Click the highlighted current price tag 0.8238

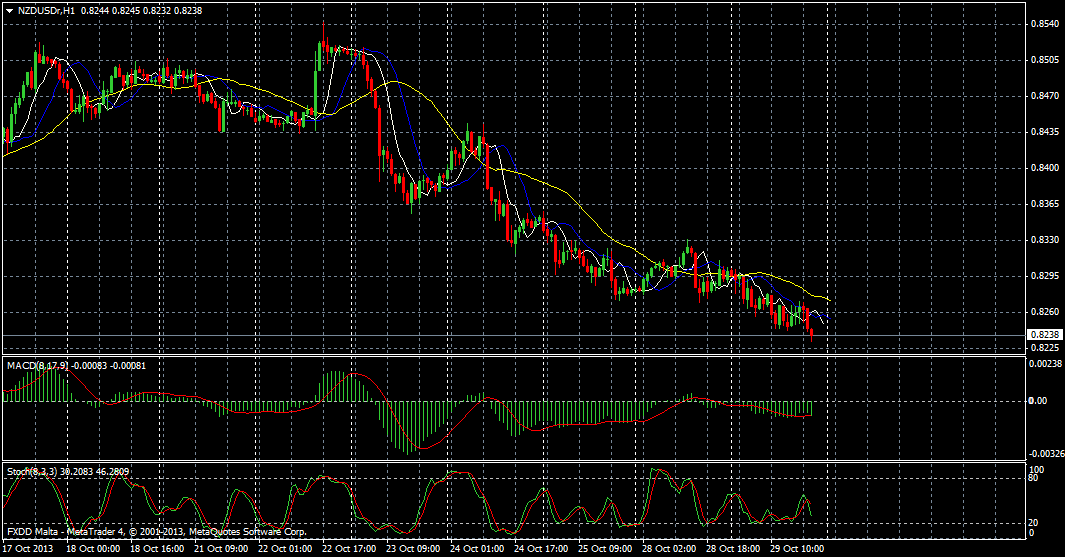click(1043, 335)
